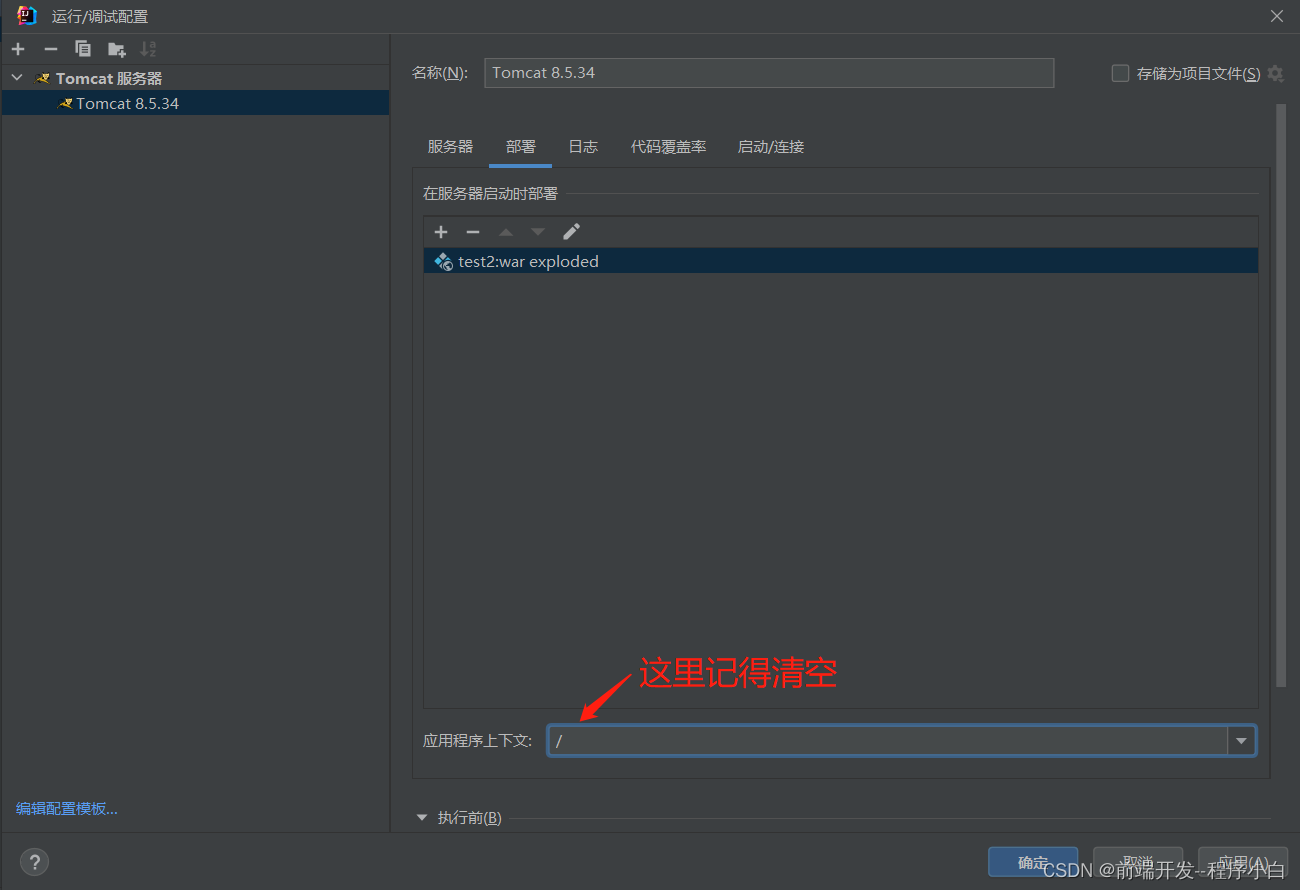The image size is (1300, 890).
Task: Click the 应用程序上下文 input field
Action: pos(888,740)
